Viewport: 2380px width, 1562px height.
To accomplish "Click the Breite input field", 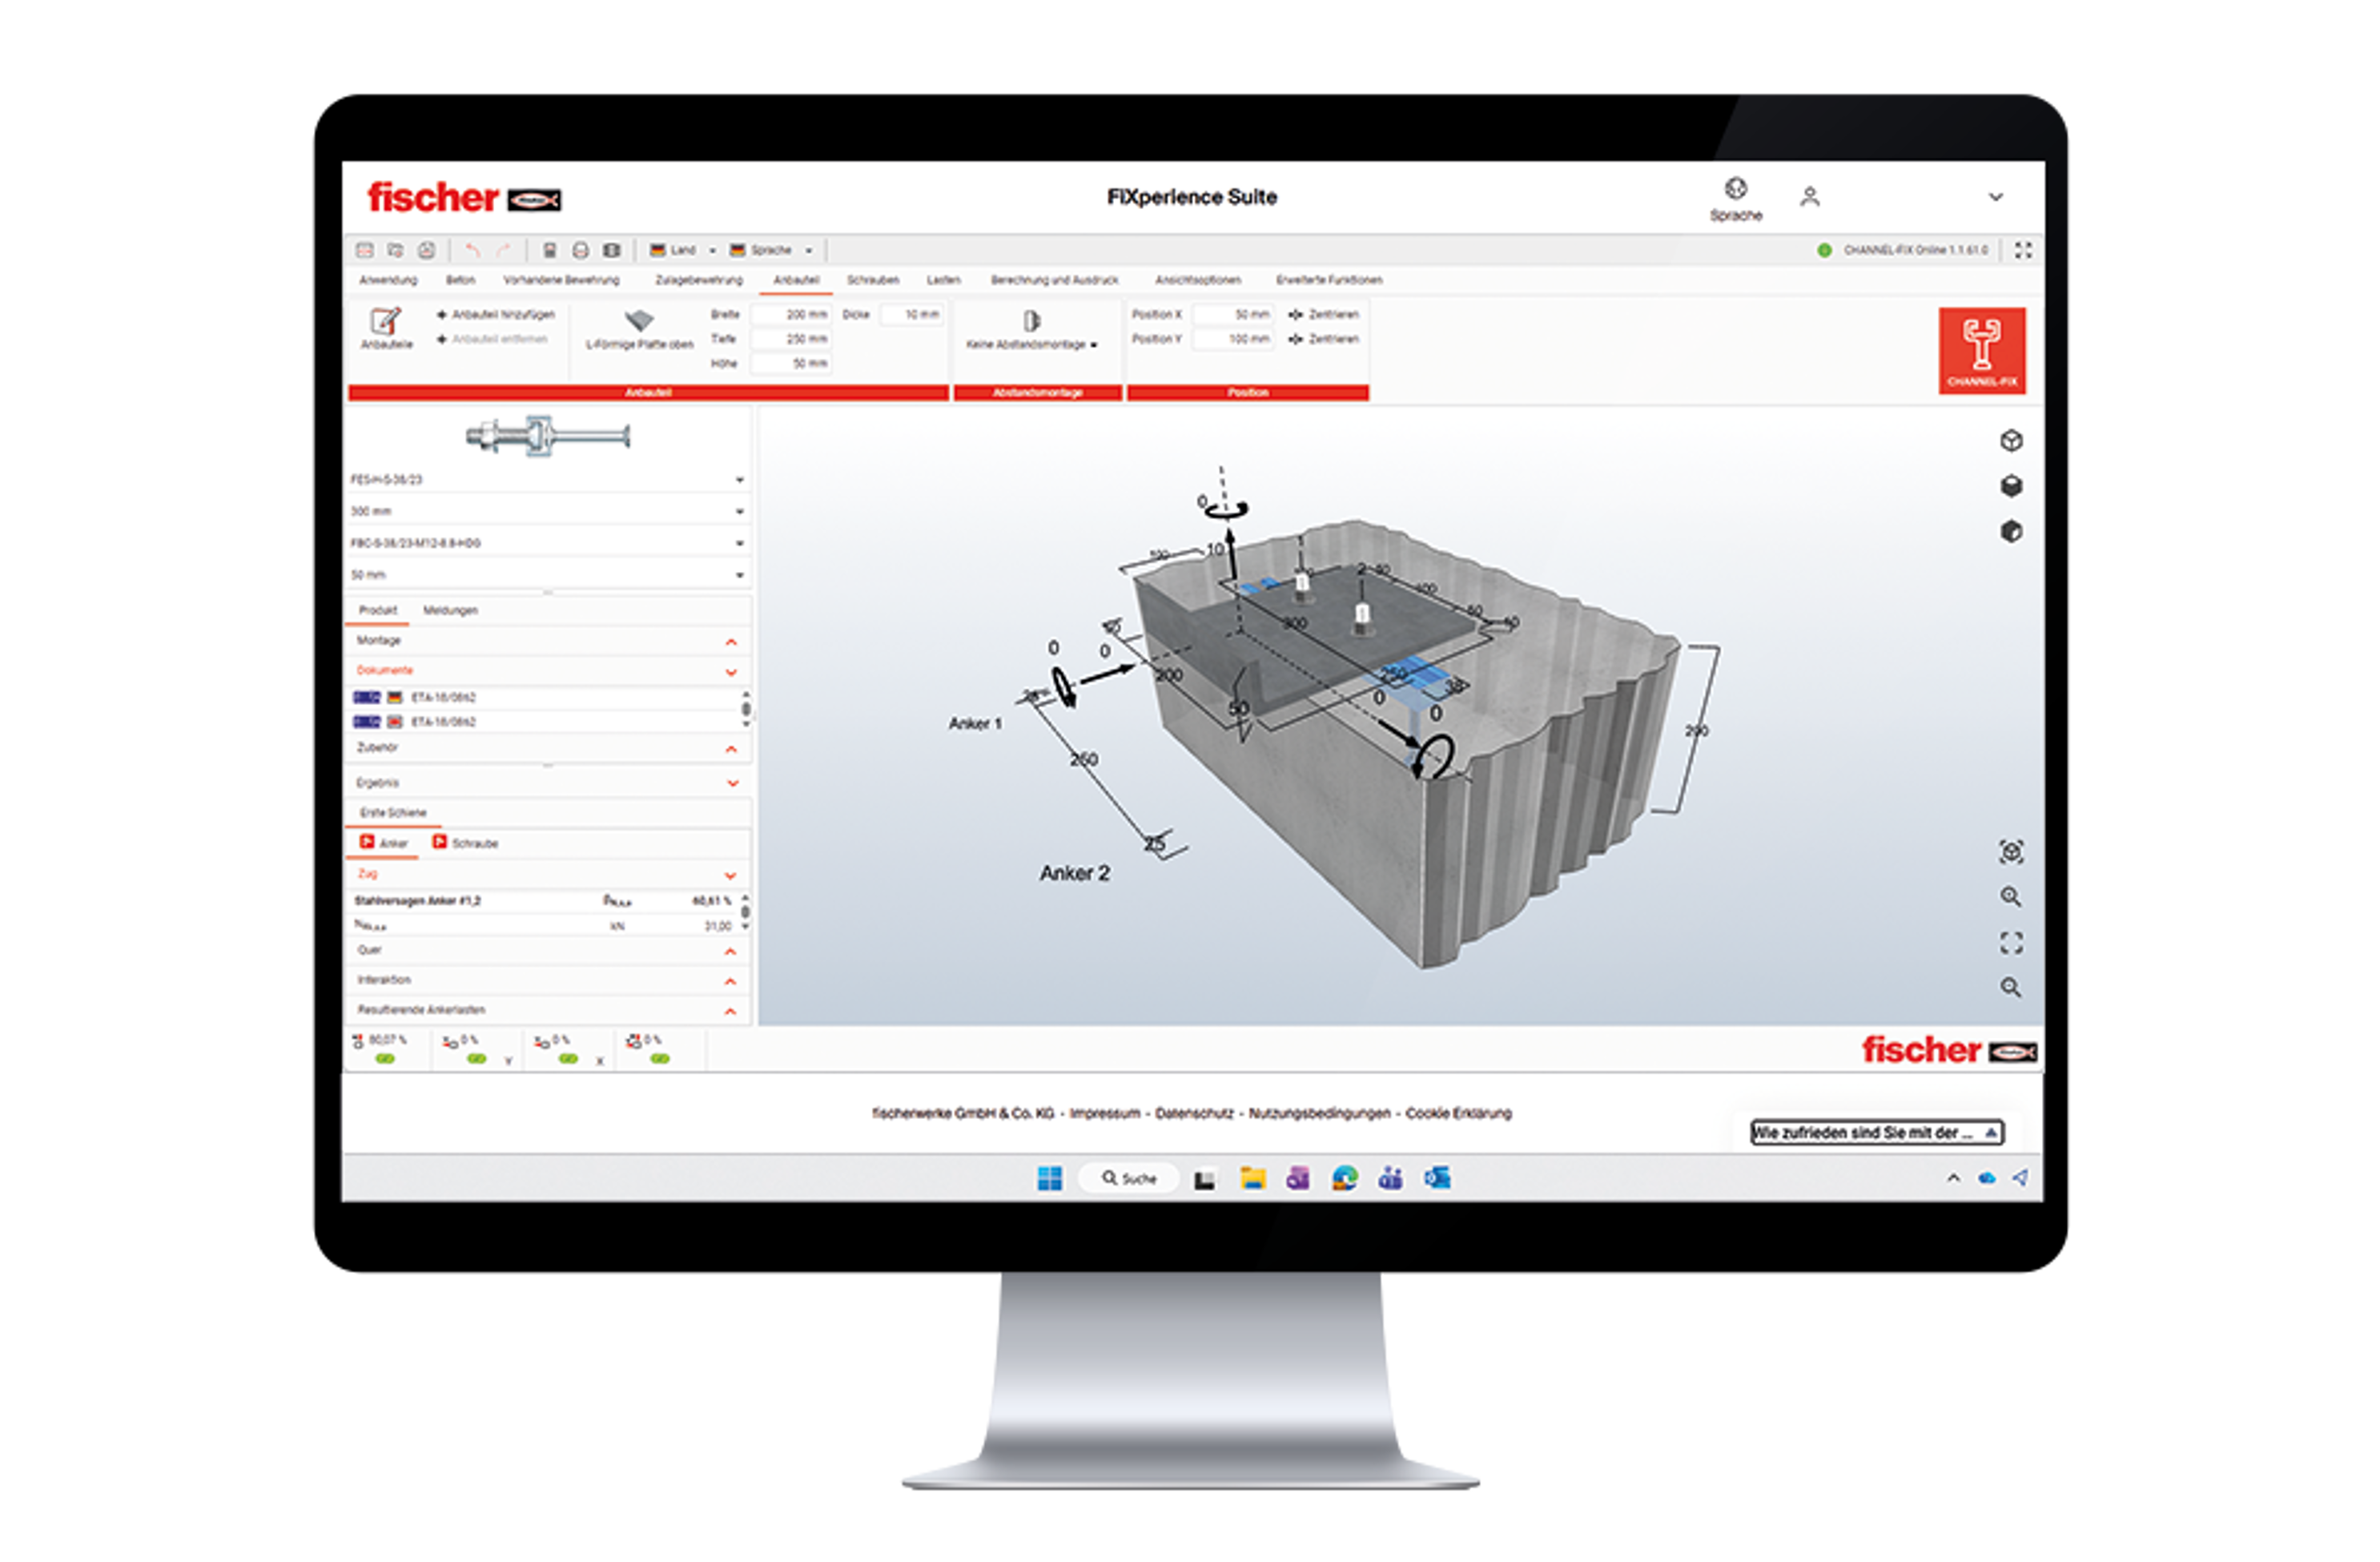I will pyautogui.click(x=792, y=314).
